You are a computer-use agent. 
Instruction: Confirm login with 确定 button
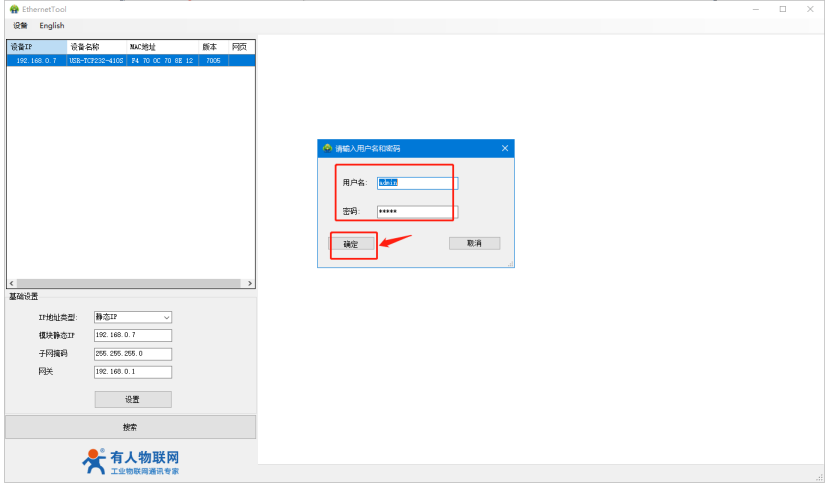tap(351, 244)
